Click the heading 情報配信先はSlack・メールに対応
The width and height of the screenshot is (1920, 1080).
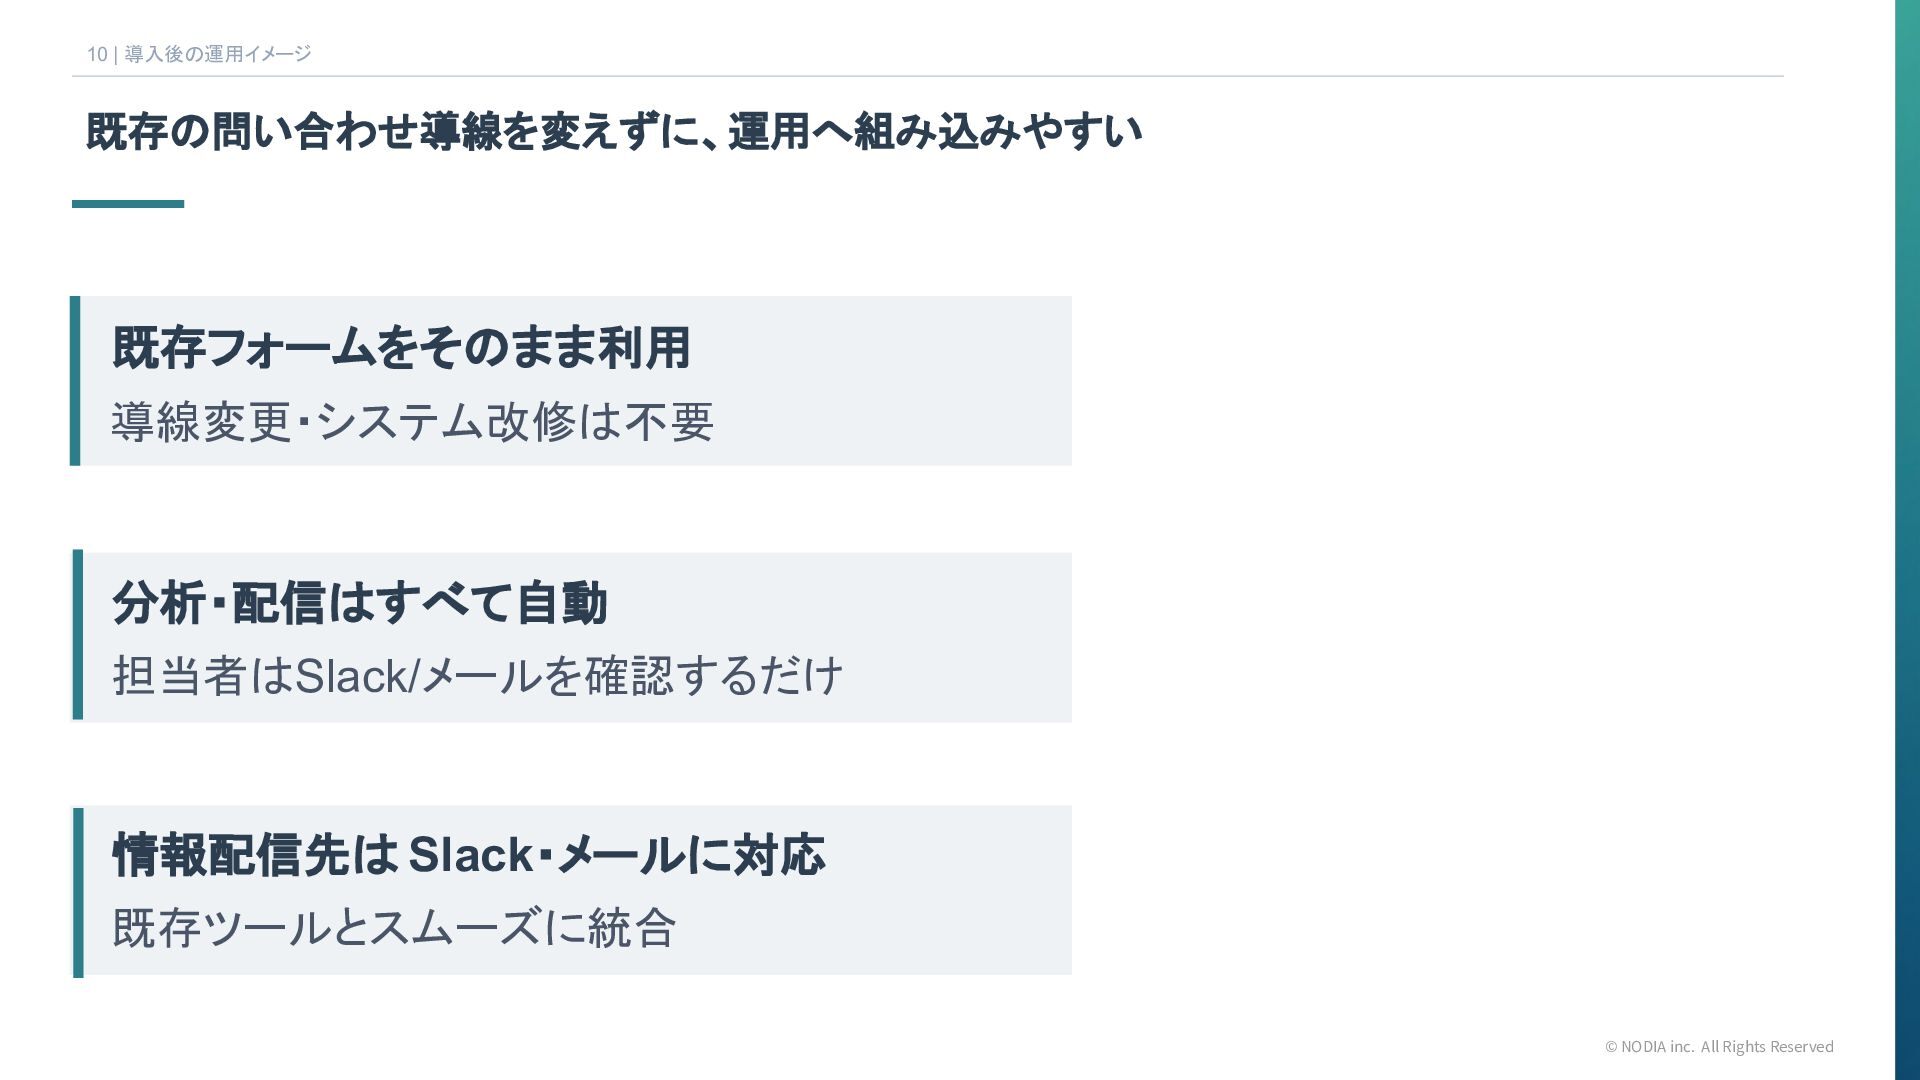point(468,856)
